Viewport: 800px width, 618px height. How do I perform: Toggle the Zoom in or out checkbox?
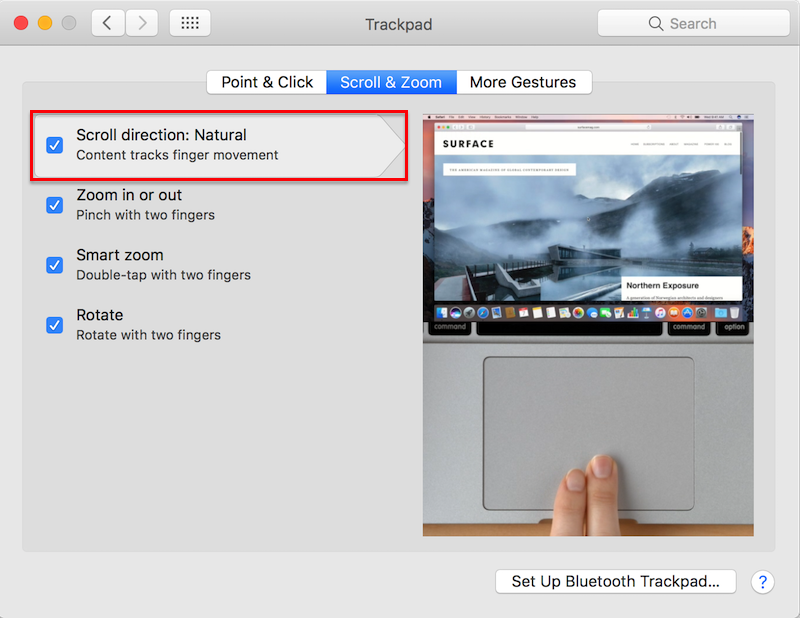click(55, 205)
